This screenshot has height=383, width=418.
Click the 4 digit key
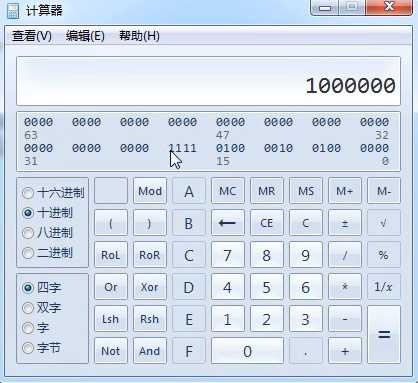228,287
